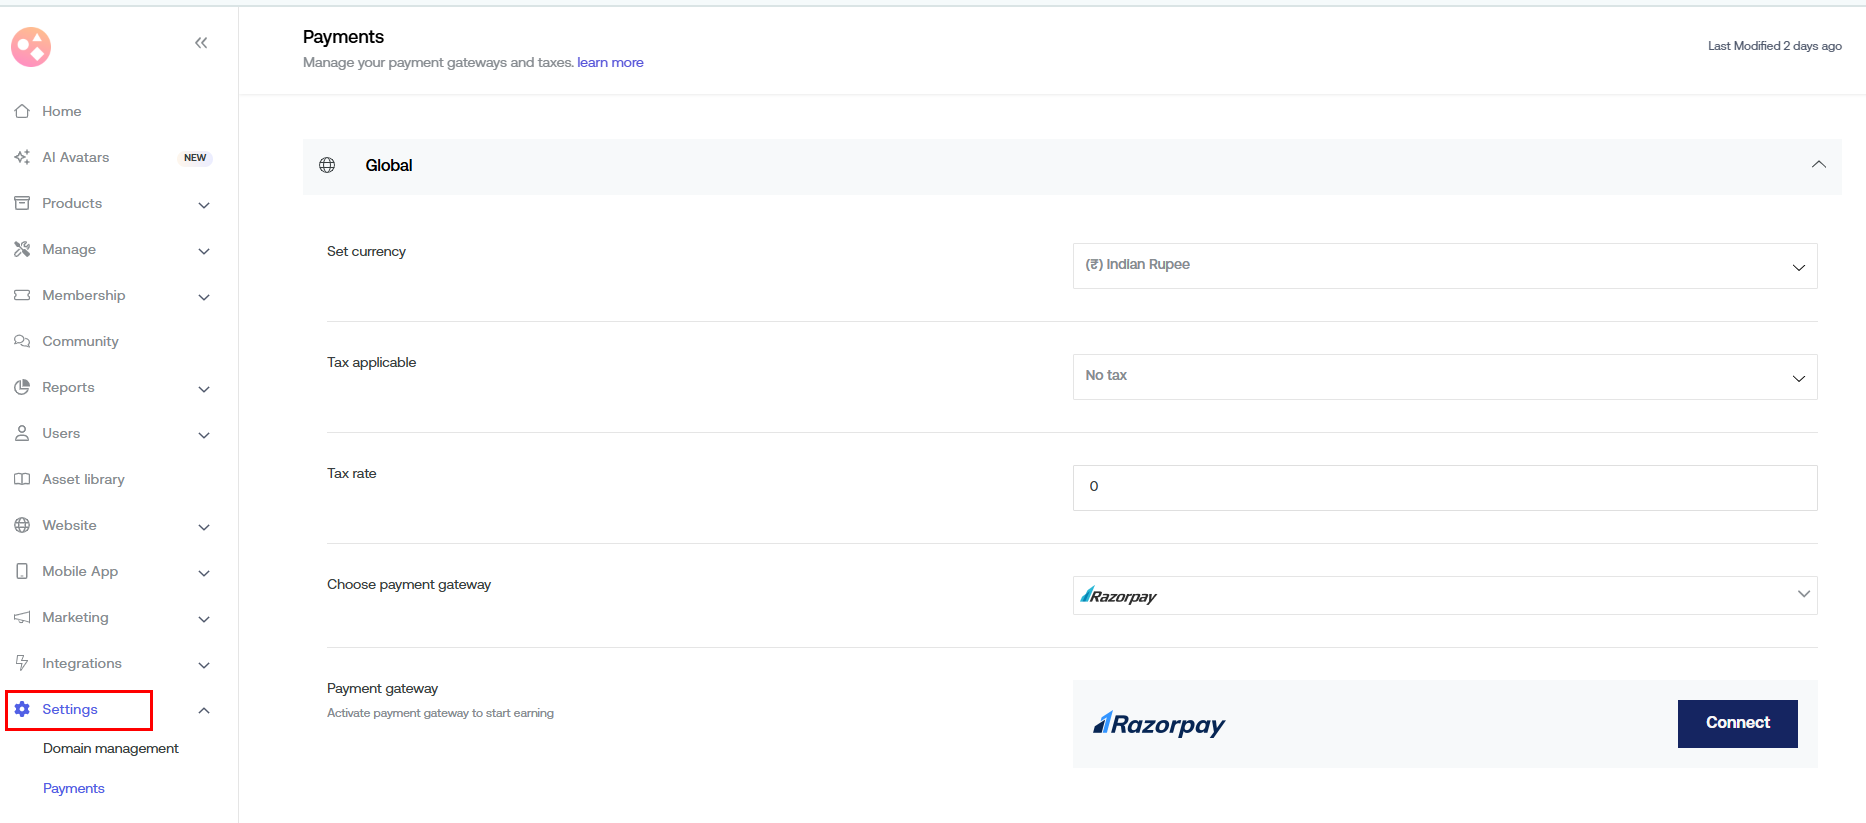The width and height of the screenshot is (1866, 823).
Task: Open the payment gateway Razorpay dropdown
Action: click(1444, 596)
